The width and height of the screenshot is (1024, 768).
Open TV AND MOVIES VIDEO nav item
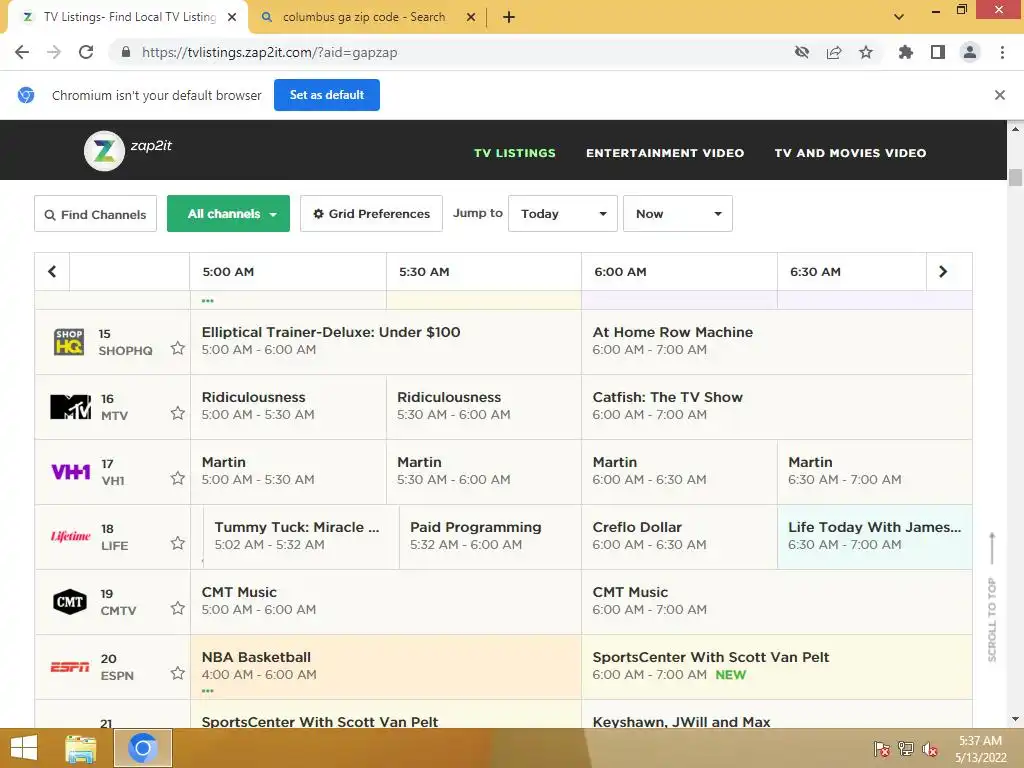850,153
